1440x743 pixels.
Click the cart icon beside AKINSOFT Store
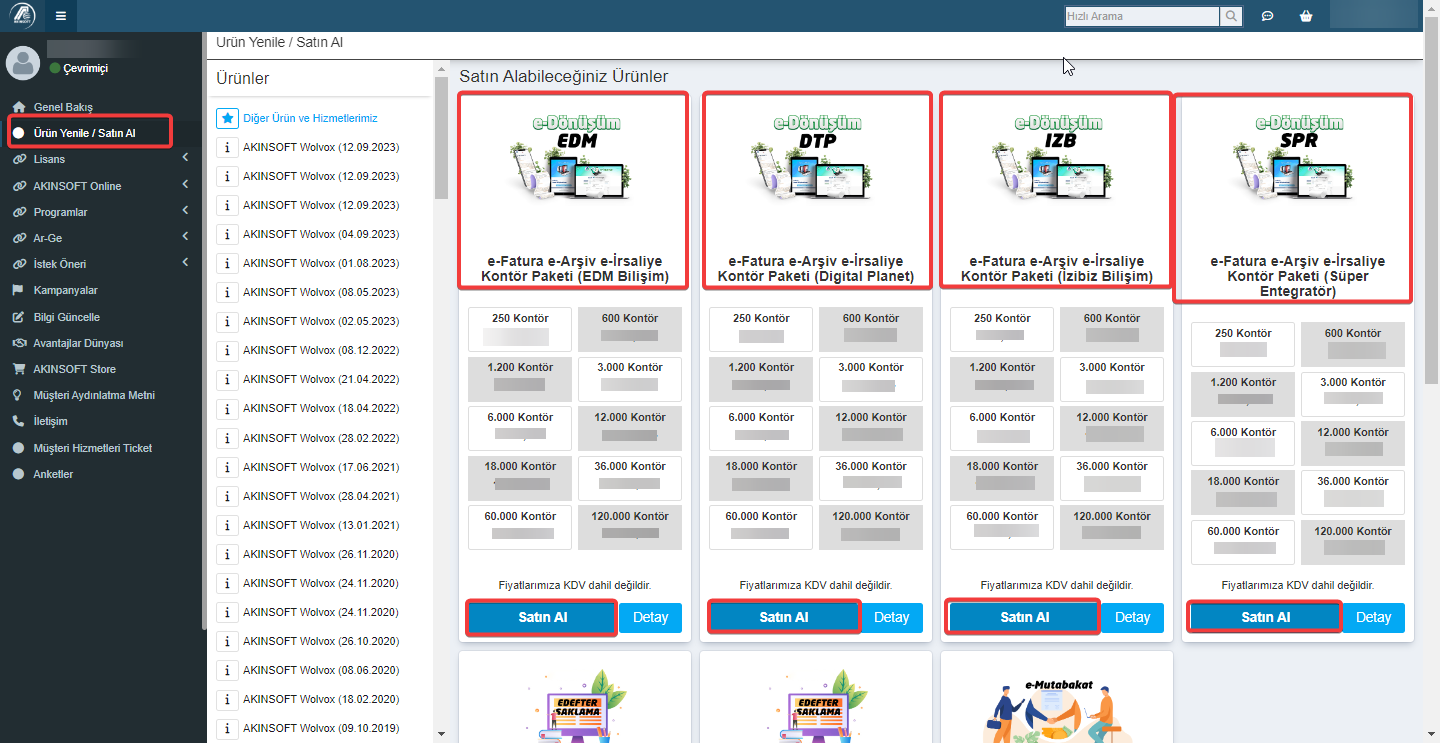coord(19,369)
